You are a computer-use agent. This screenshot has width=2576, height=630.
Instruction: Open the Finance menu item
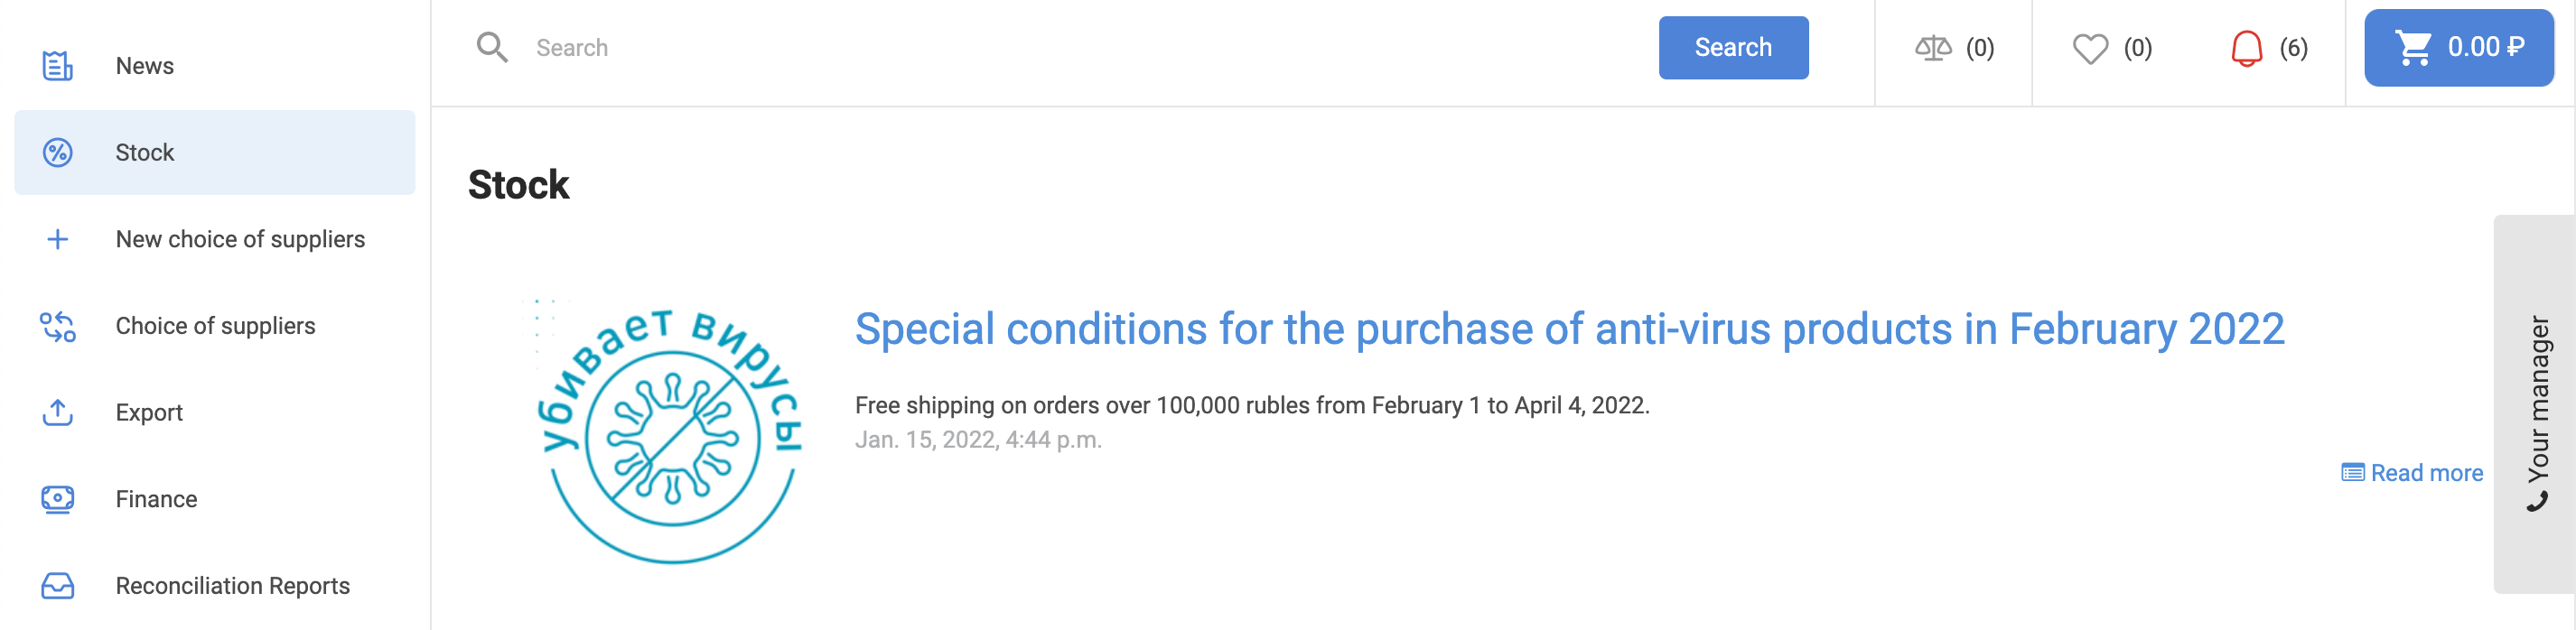point(156,499)
